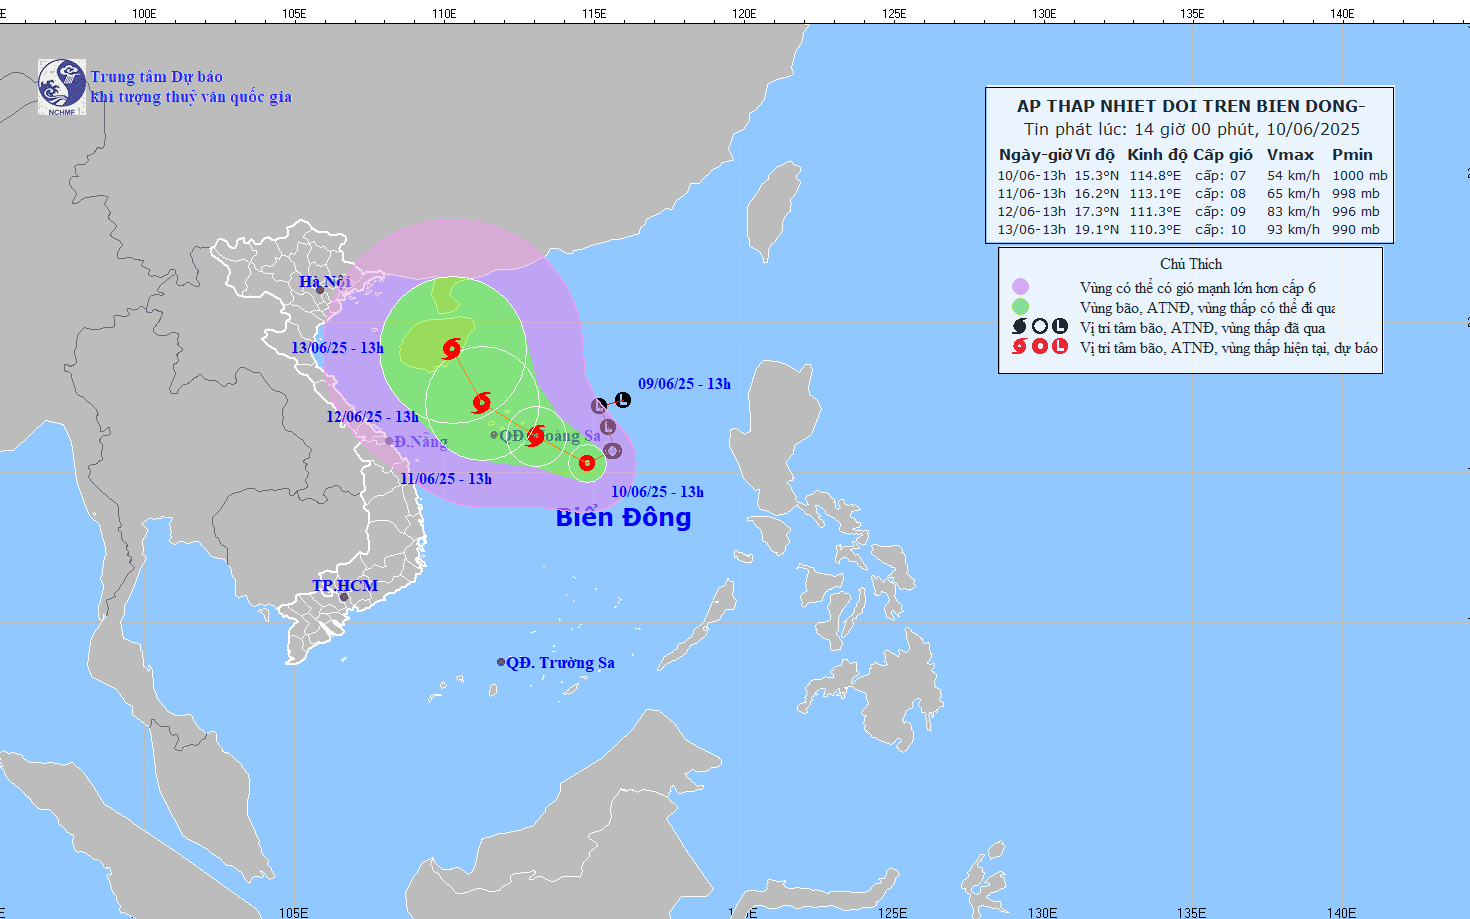The width and height of the screenshot is (1470, 919).
Task: Click the 'cấp: 09' wind level cell
Action: coord(1220,212)
